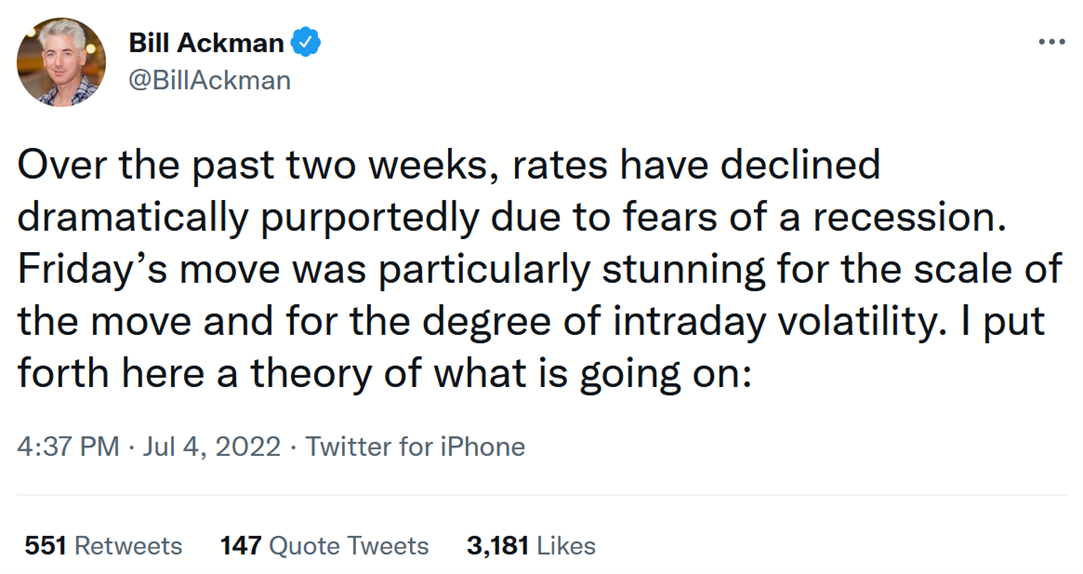View the 551 Retweets list
Image resolution: width=1083 pixels, height=574 pixels.
pos(103,546)
